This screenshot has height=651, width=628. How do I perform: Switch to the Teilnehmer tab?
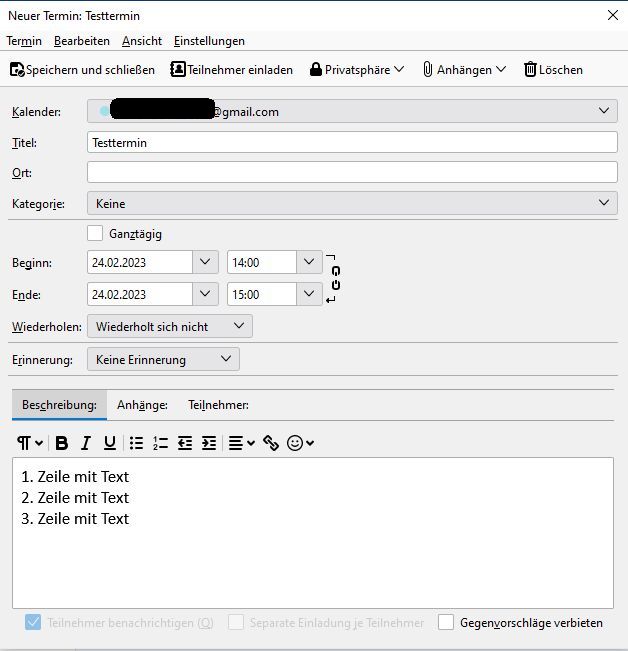point(218,405)
